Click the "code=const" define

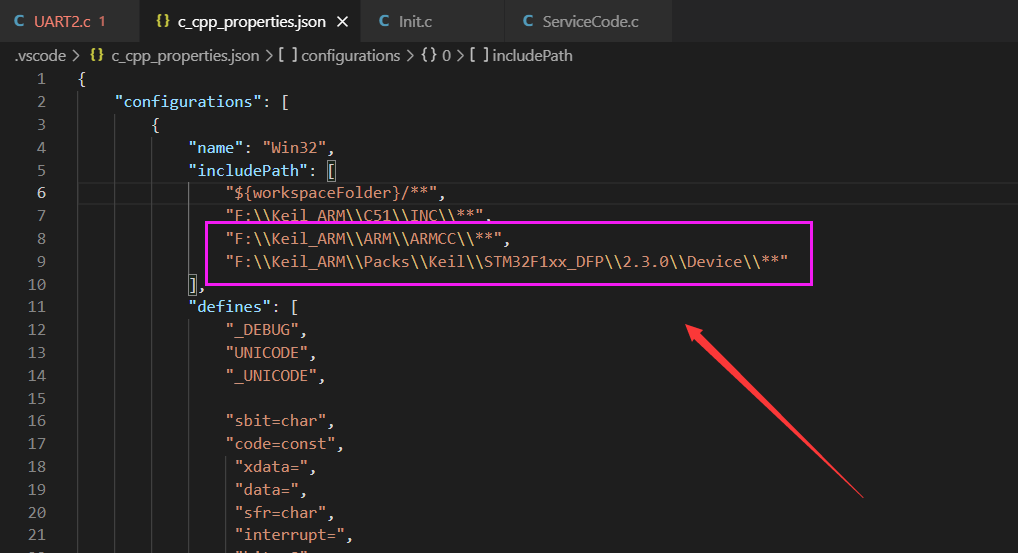click(280, 443)
